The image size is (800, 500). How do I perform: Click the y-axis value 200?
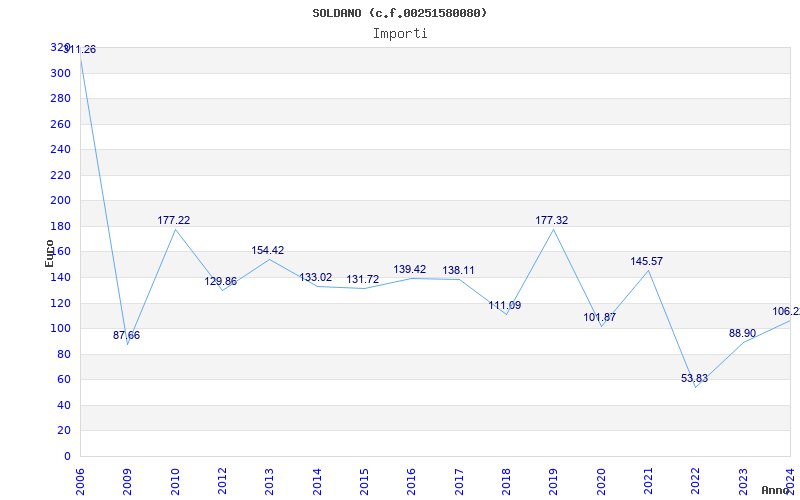[x=60, y=201]
